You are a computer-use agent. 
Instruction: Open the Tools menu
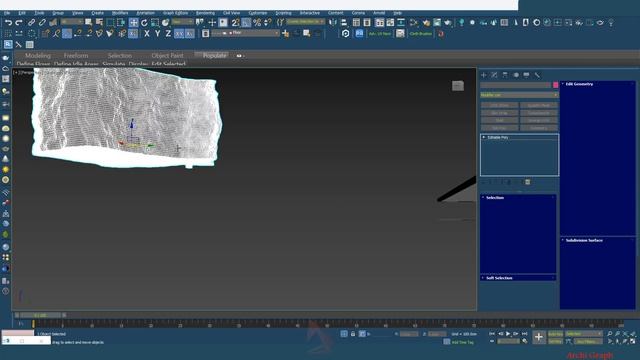point(39,13)
